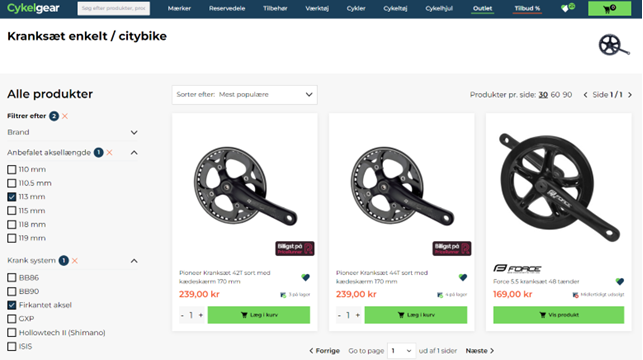Check the Hollowtech II (Shimano) box
Viewport: 643px width, 360px height.
click(12, 333)
